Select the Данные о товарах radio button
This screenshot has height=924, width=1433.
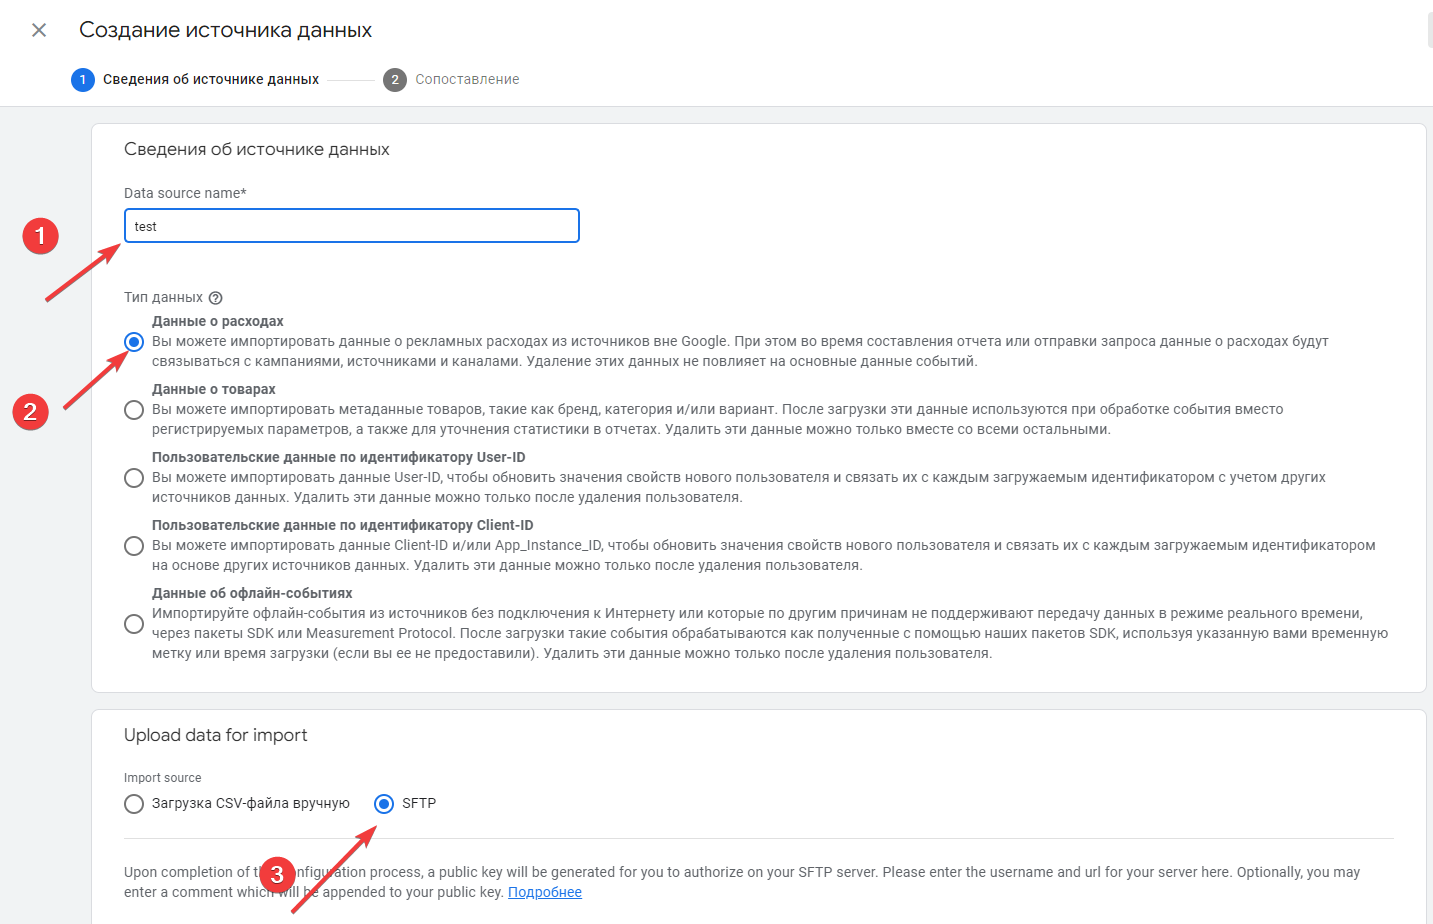click(x=134, y=410)
